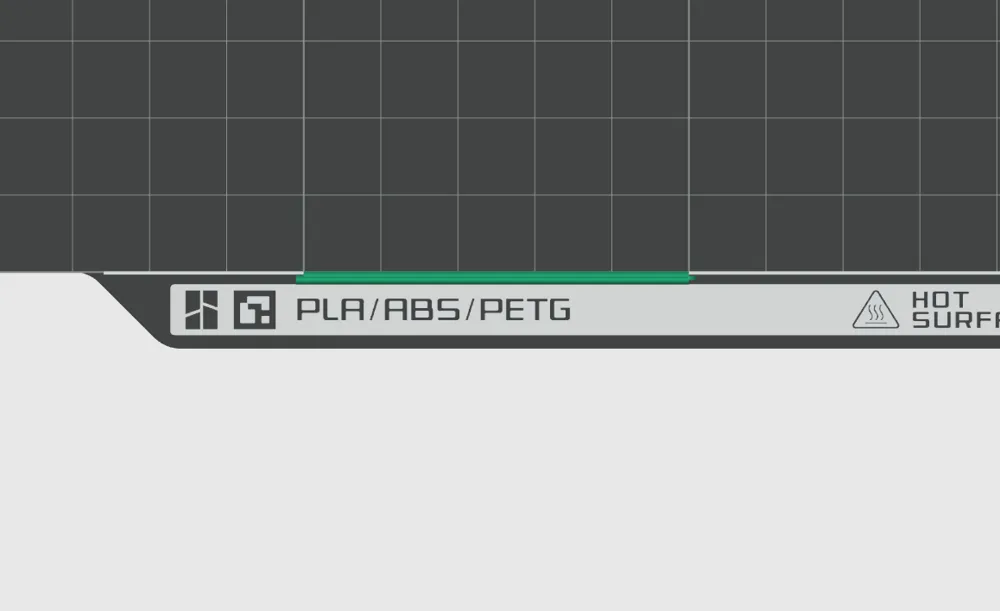Click the square code marker icon

[254, 310]
